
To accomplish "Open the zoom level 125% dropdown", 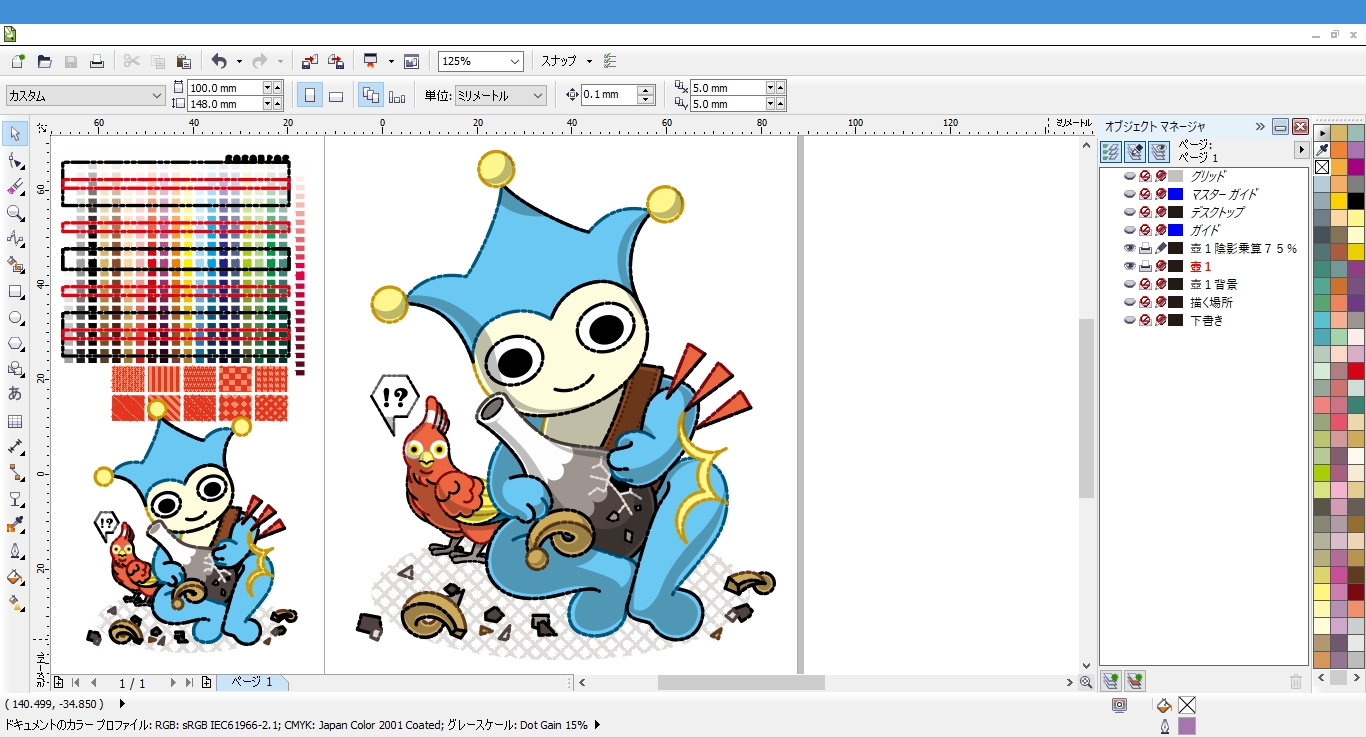I will [515, 61].
